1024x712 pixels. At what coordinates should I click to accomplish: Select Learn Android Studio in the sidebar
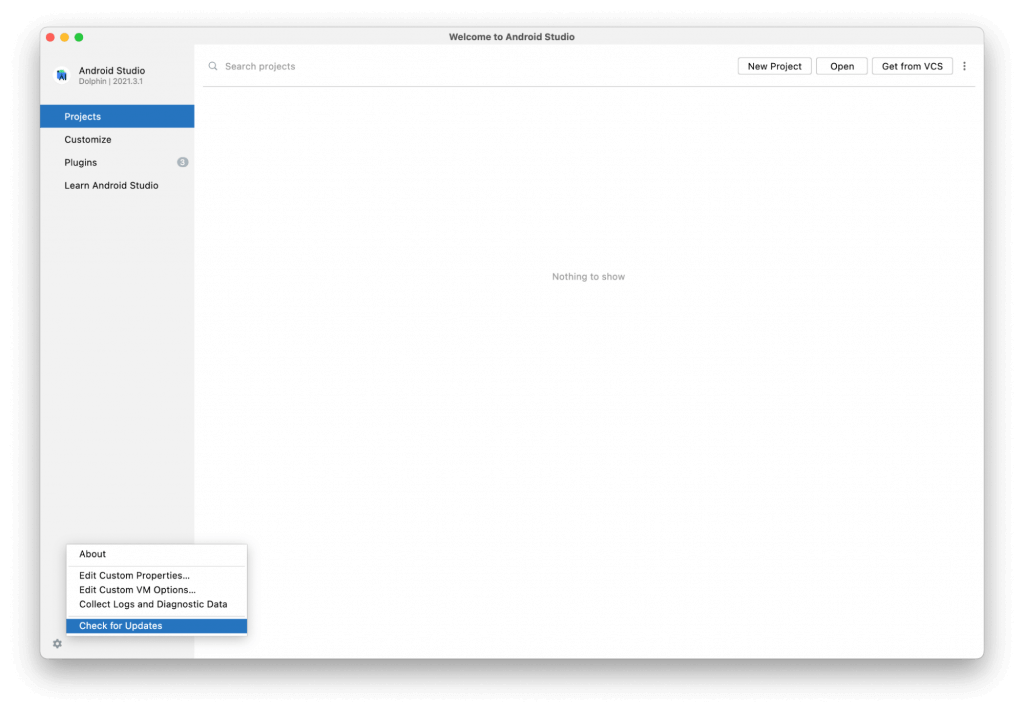110,185
